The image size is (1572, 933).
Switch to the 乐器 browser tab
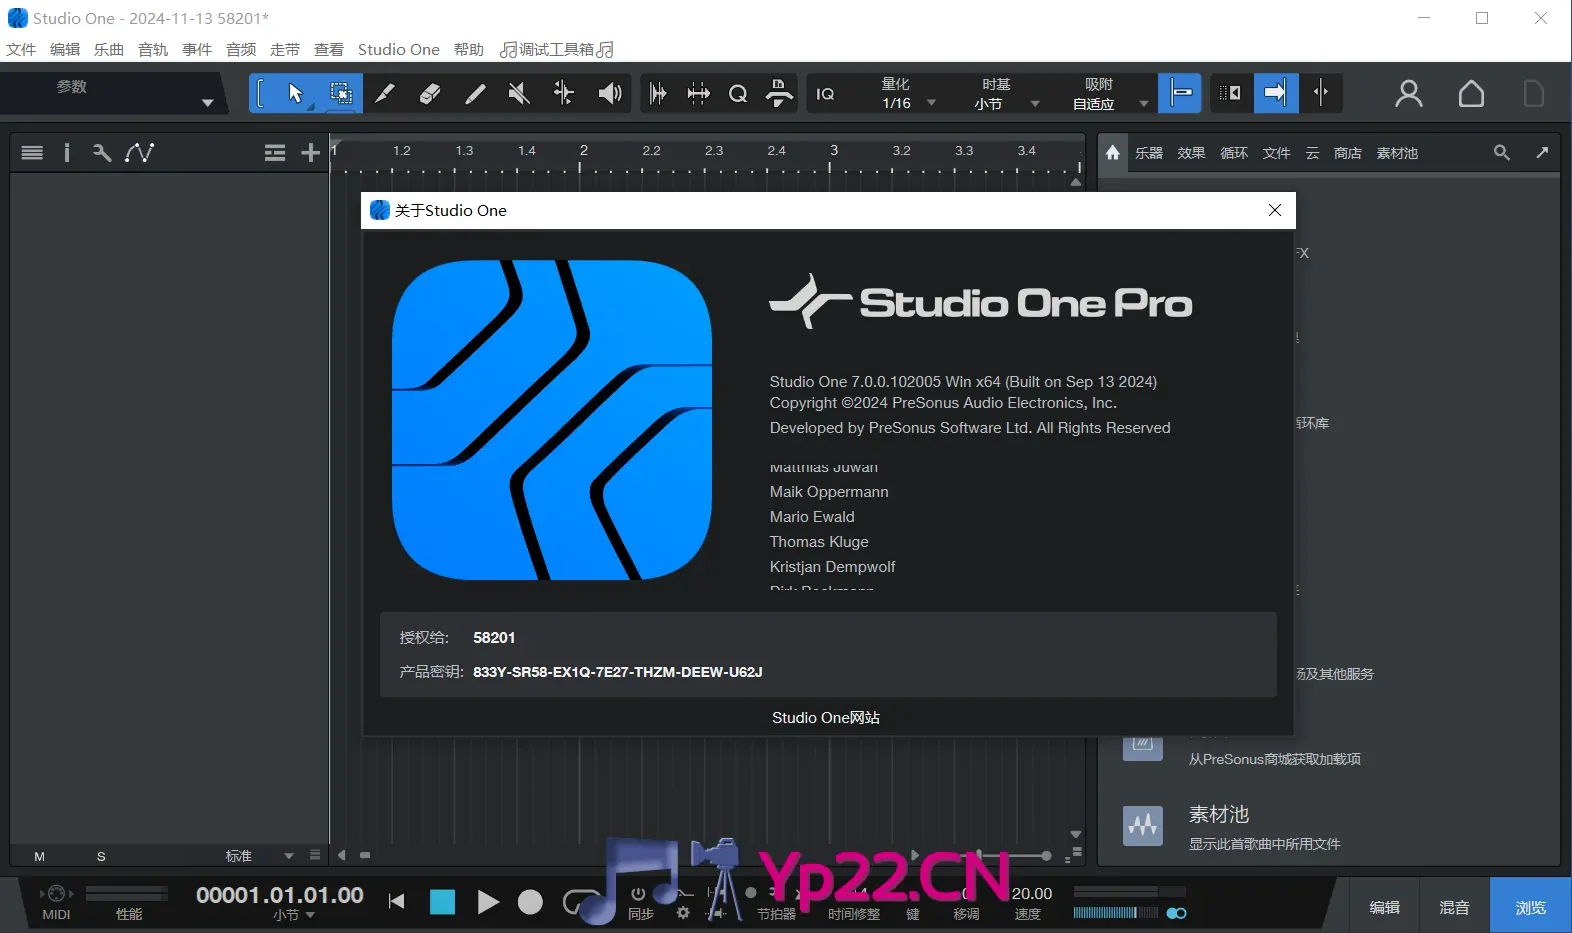coord(1149,153)
